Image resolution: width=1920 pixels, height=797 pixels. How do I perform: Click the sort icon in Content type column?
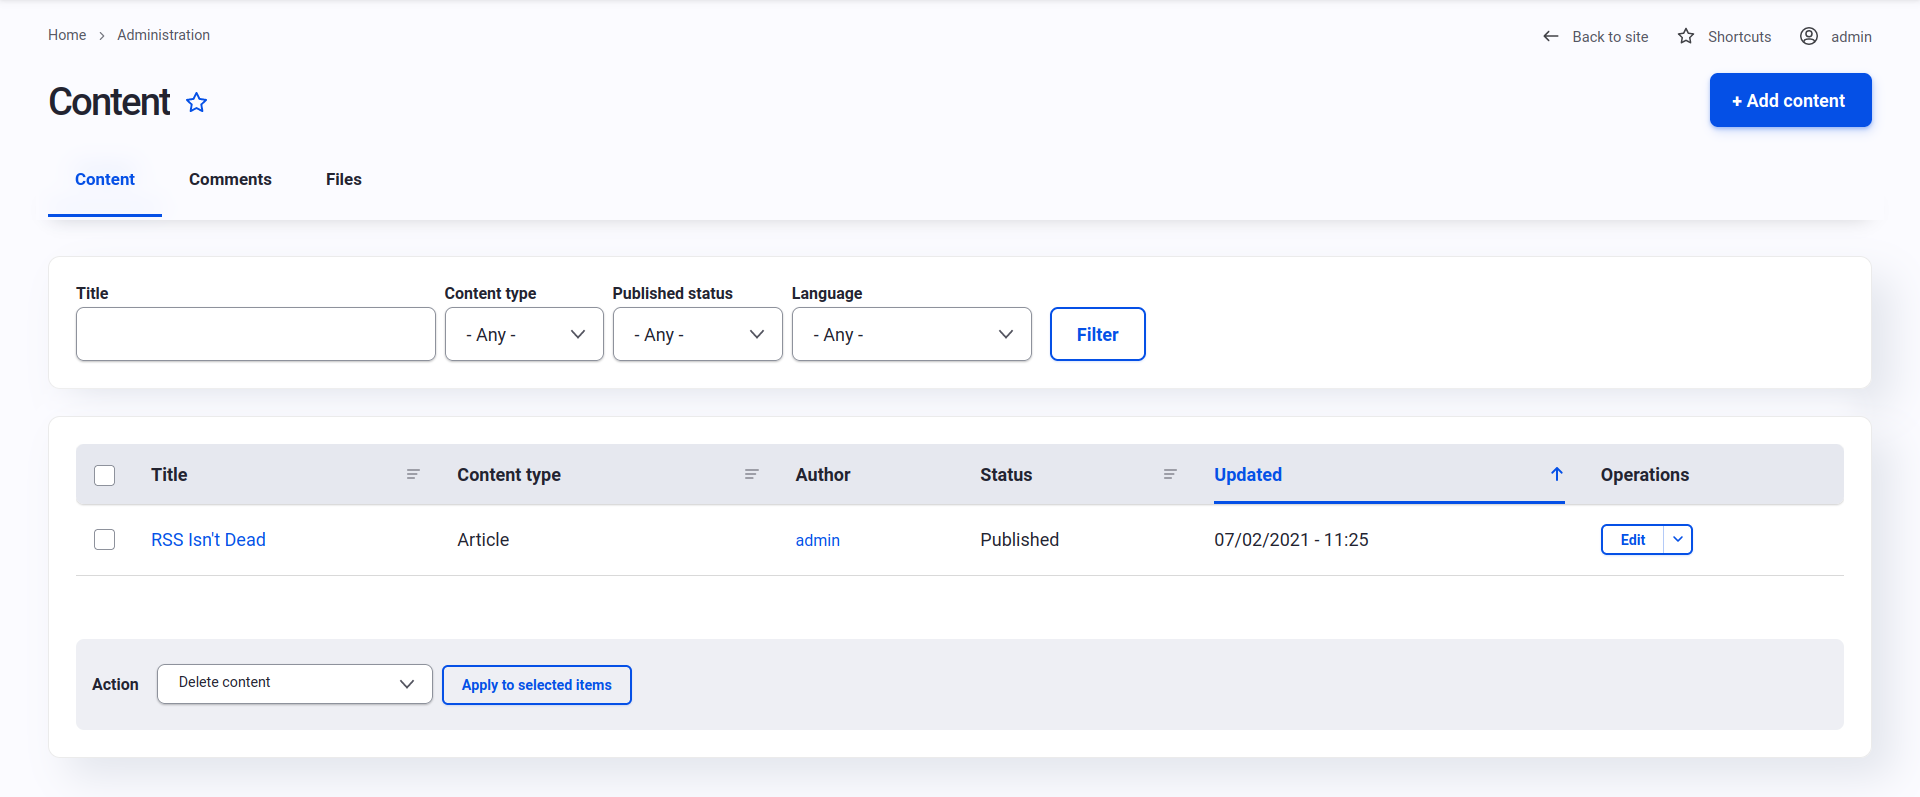[x=752, y=474]
